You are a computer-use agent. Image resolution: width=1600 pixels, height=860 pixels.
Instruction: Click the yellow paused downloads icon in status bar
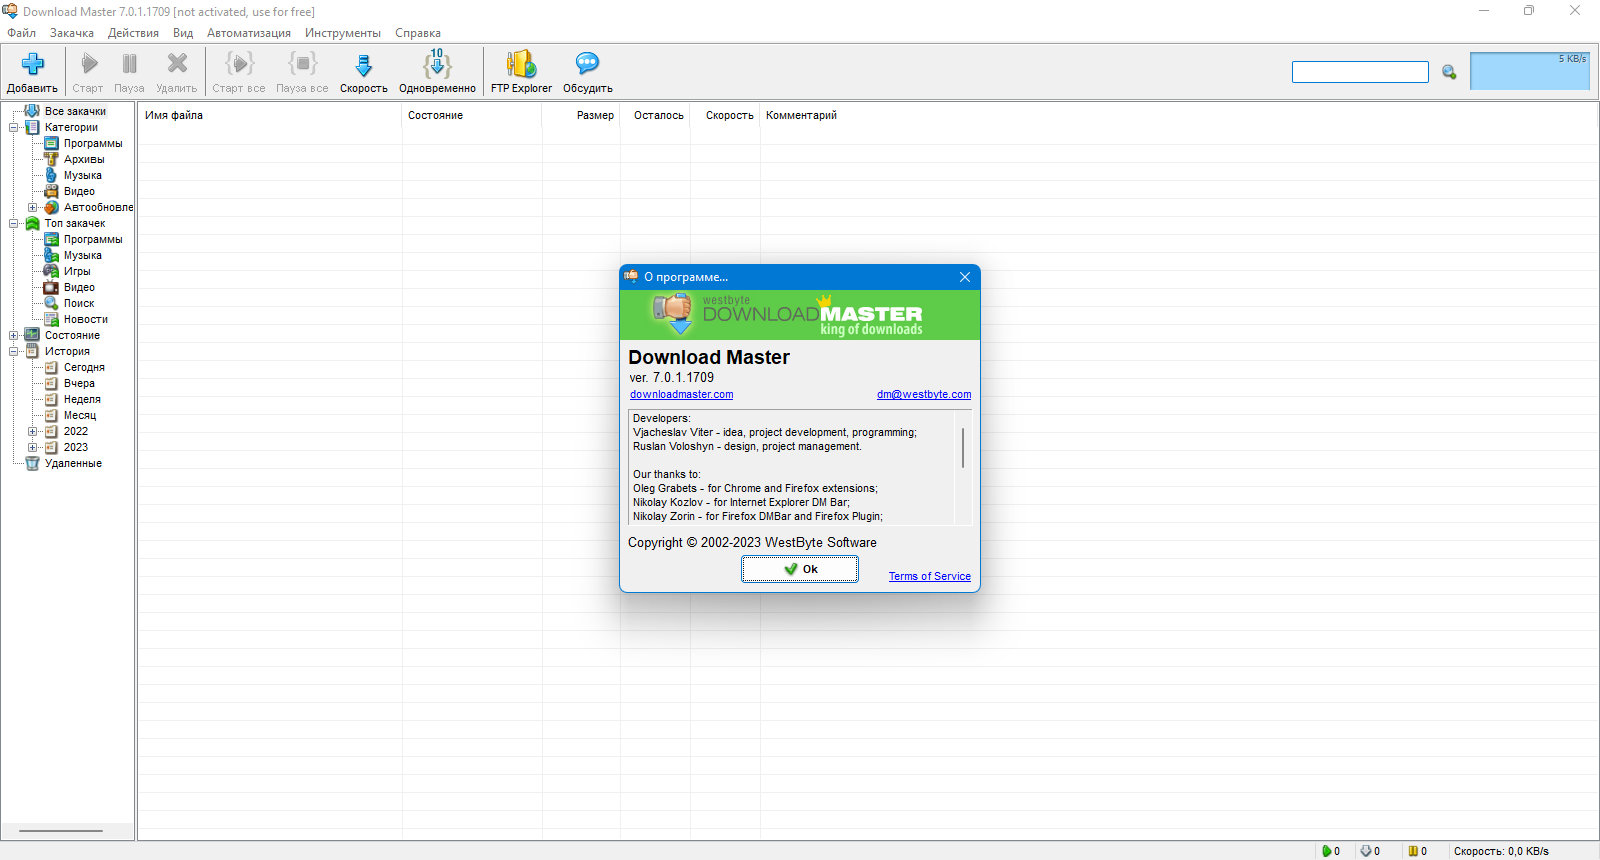point(1413,851)
